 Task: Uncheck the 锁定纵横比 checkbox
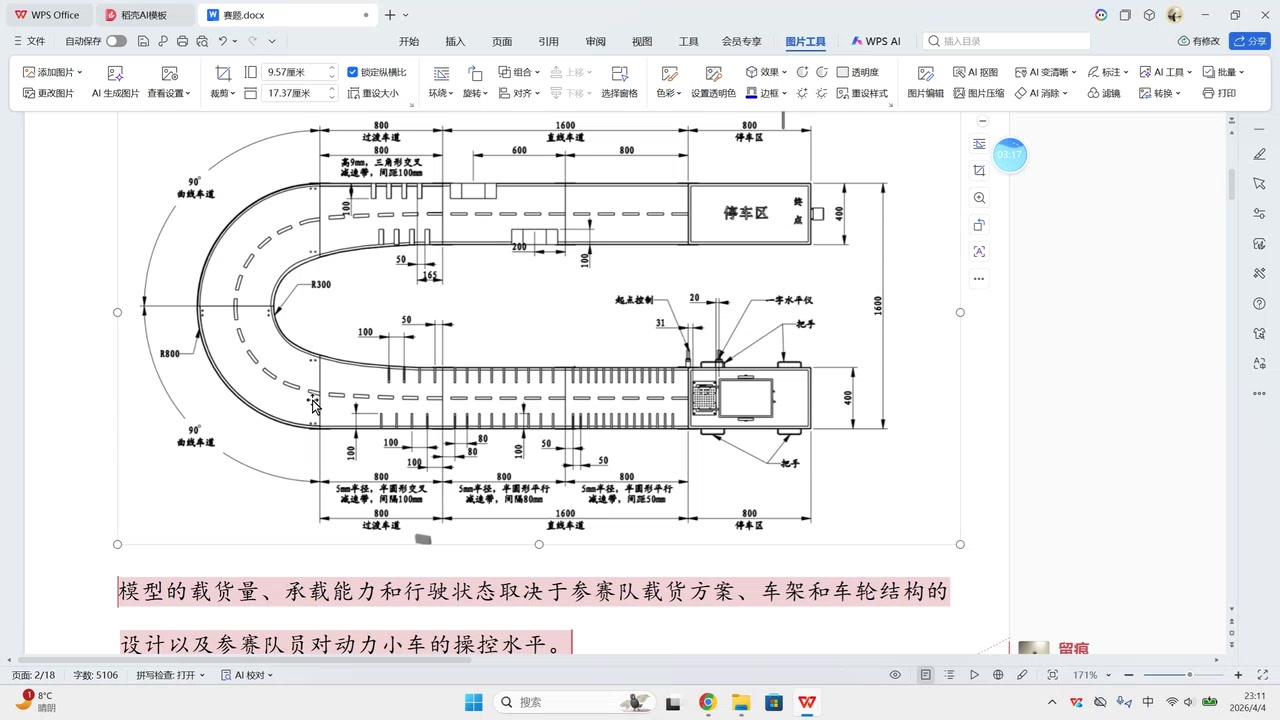point(352,72)
